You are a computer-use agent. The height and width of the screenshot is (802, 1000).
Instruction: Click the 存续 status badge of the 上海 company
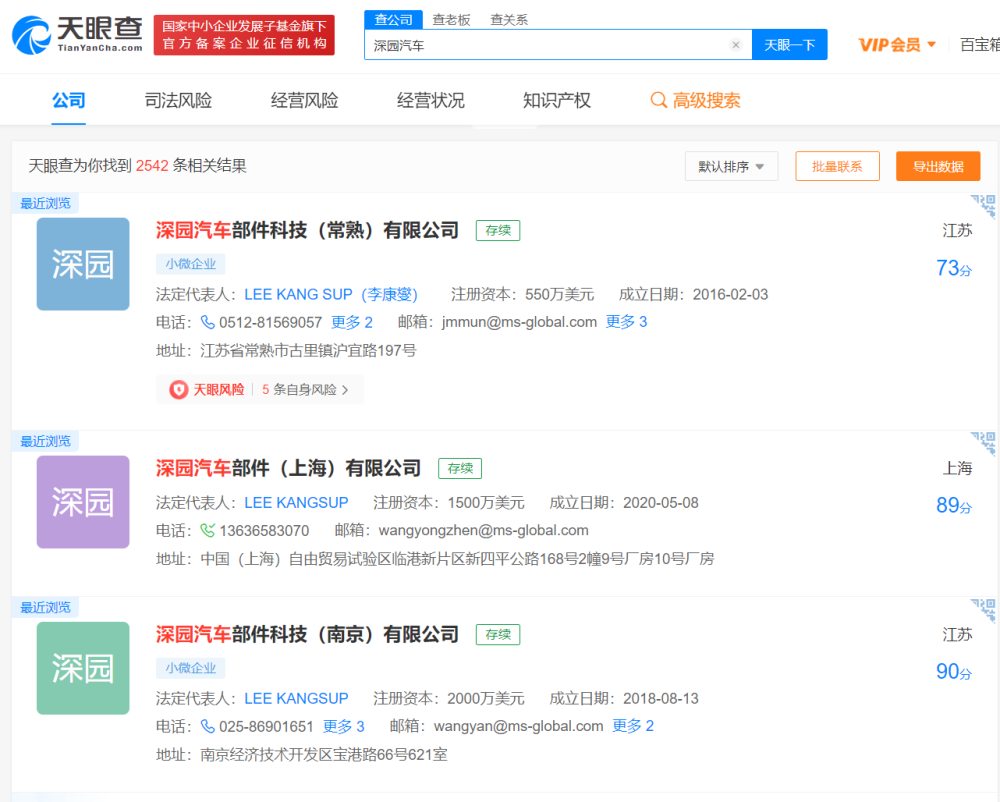(x=460, y=468)
